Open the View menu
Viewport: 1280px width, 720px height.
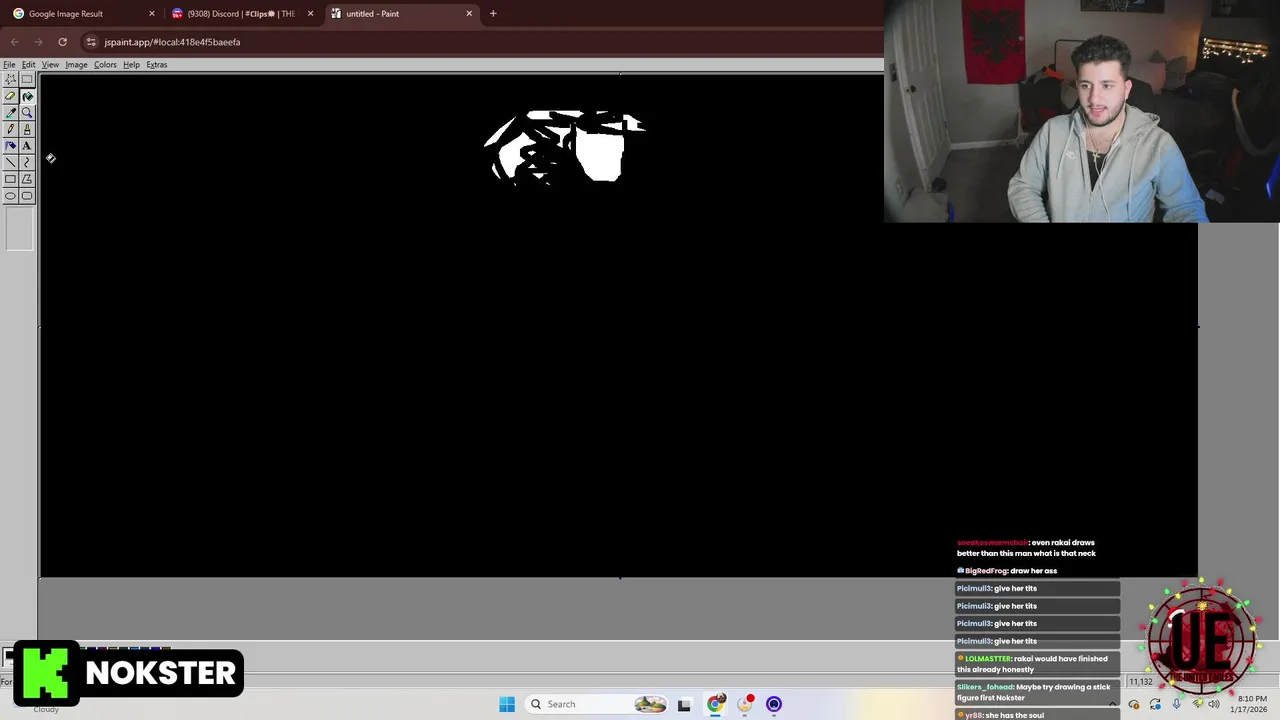tap(50, 64)
